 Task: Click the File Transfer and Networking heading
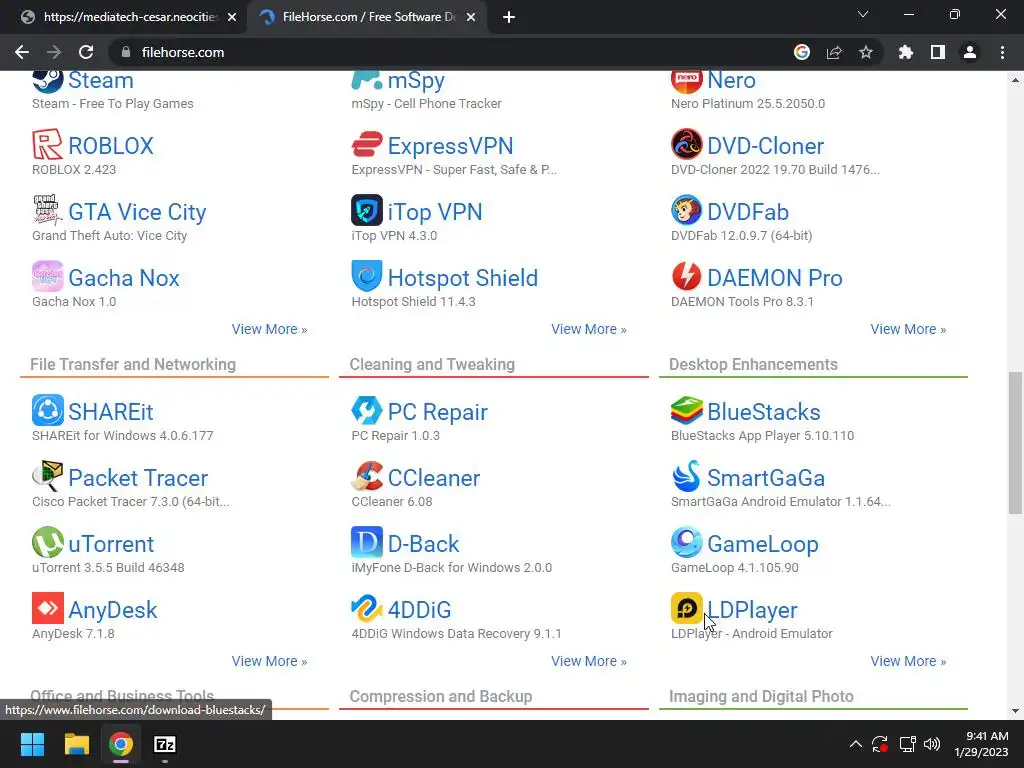(x=133, y=364)
